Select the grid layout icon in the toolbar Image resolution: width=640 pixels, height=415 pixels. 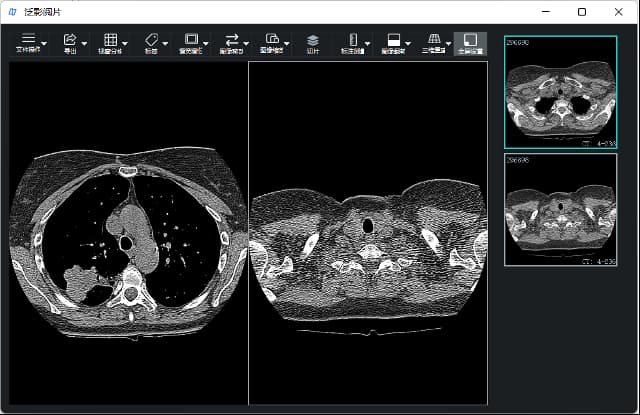(110, 39)
